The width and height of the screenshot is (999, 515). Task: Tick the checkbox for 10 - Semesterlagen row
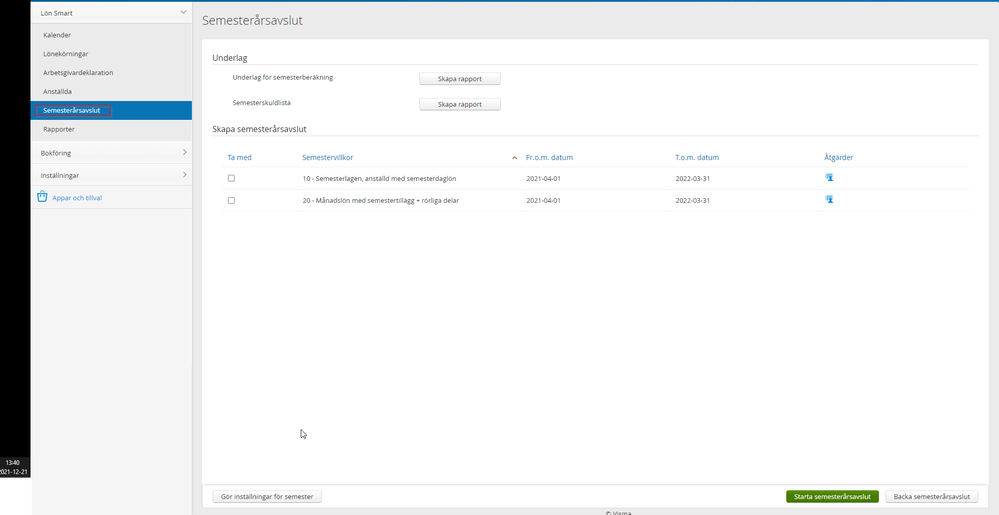(x=232, y=178)
